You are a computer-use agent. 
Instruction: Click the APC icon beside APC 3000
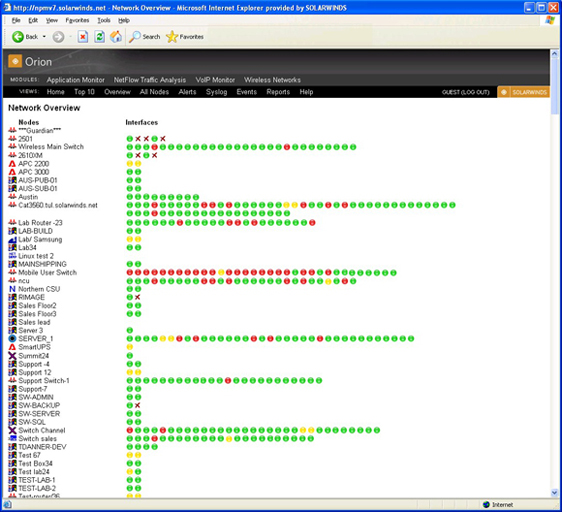click(12, 172)
